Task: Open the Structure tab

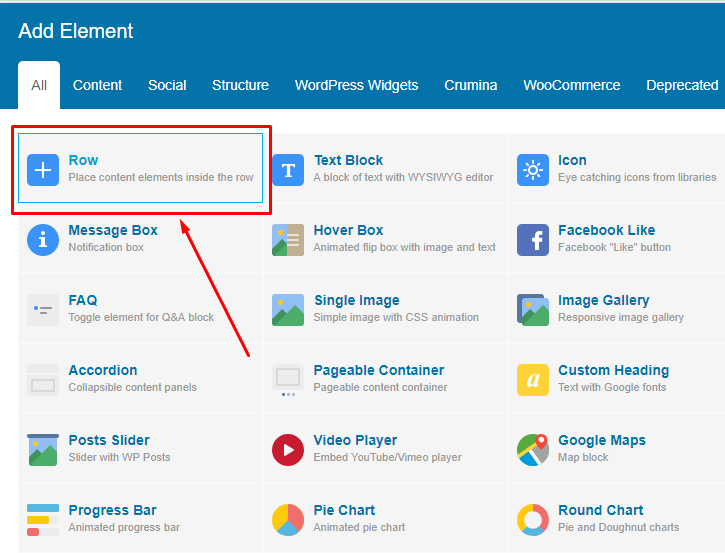Action: point(240,85)
